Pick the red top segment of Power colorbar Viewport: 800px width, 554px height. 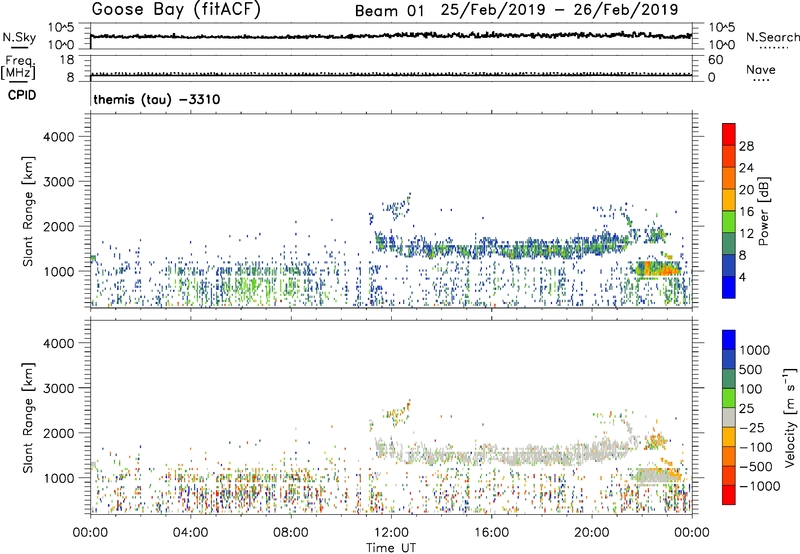pos(729,135)
